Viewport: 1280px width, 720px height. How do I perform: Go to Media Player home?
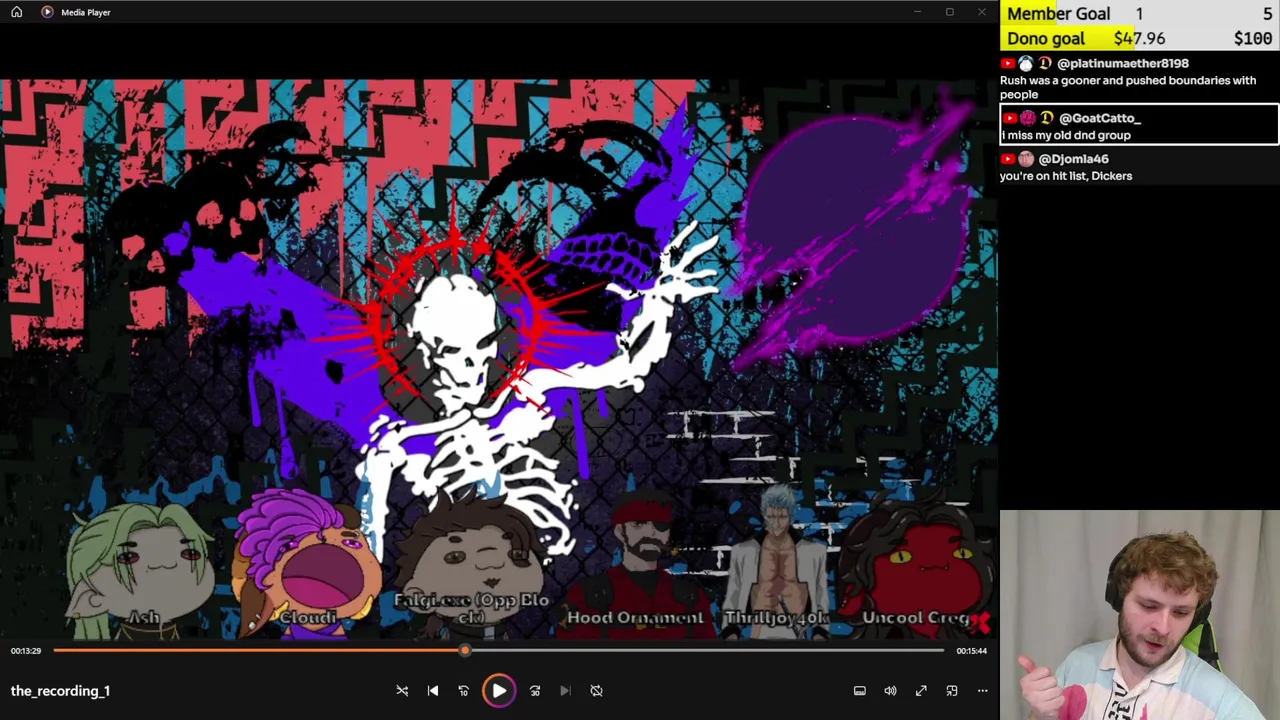[x=16, y=12]
